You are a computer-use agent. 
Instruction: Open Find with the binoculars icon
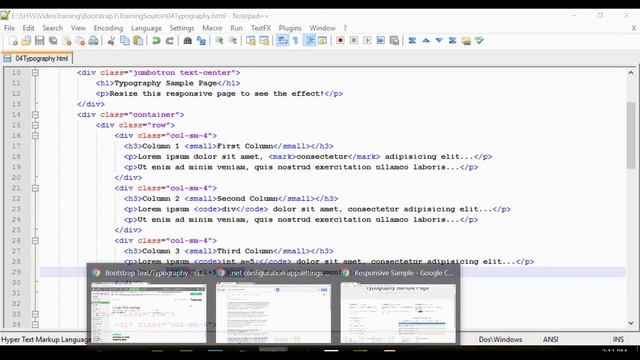[x=187, y=41]
